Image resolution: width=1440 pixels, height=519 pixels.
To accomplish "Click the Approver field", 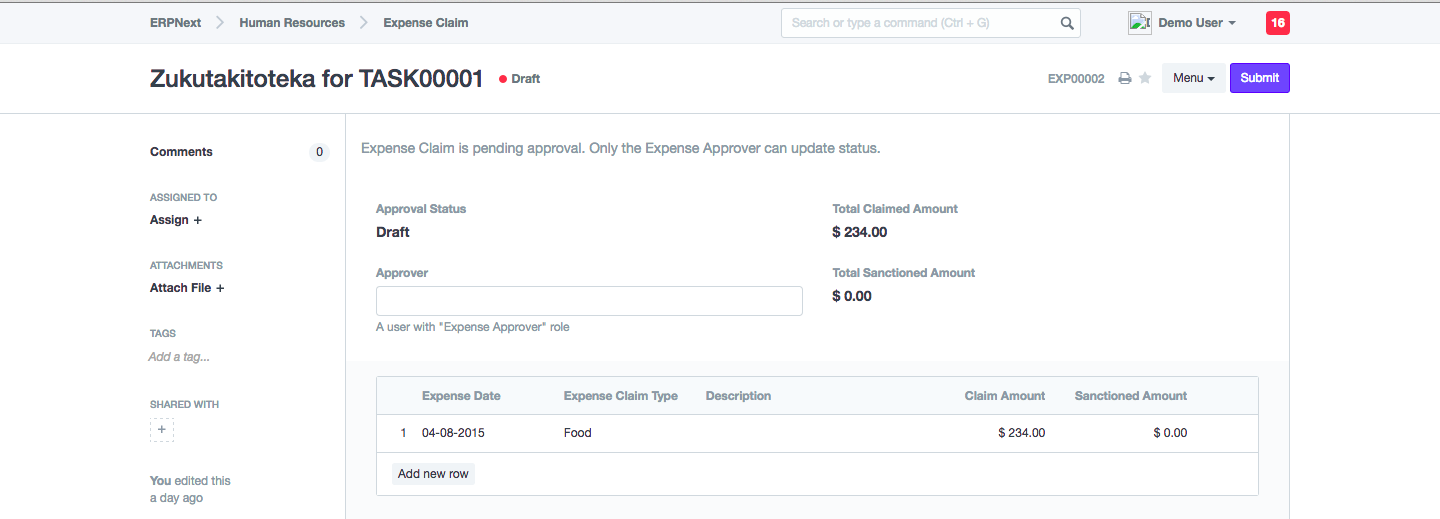I will pyautogui.click(x=589, y=301).
